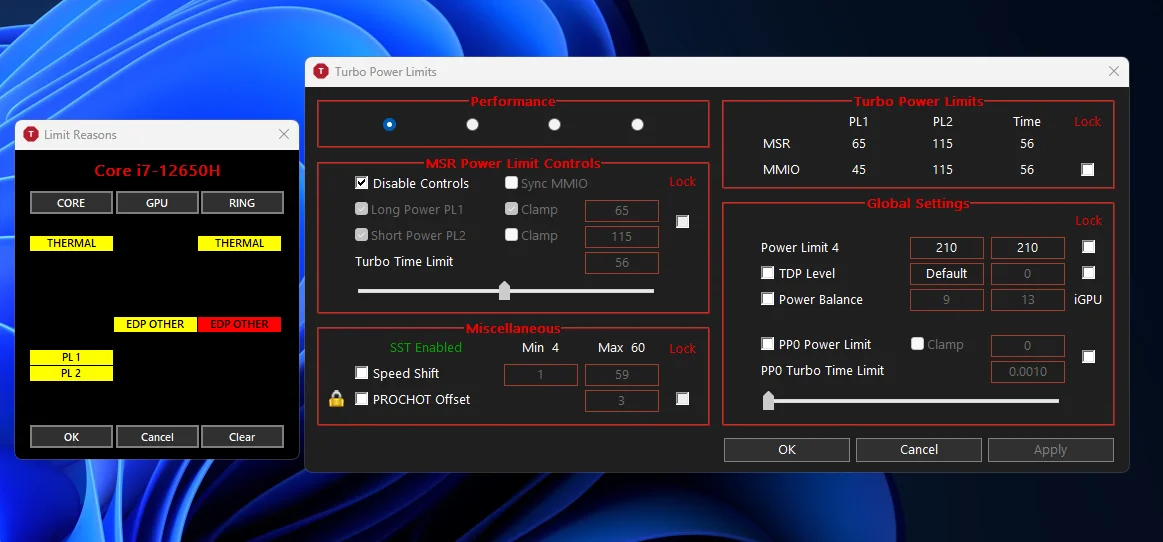Select the fourth Performance radio option
This screenshot has width=1163, height=542.
(637, 125)
